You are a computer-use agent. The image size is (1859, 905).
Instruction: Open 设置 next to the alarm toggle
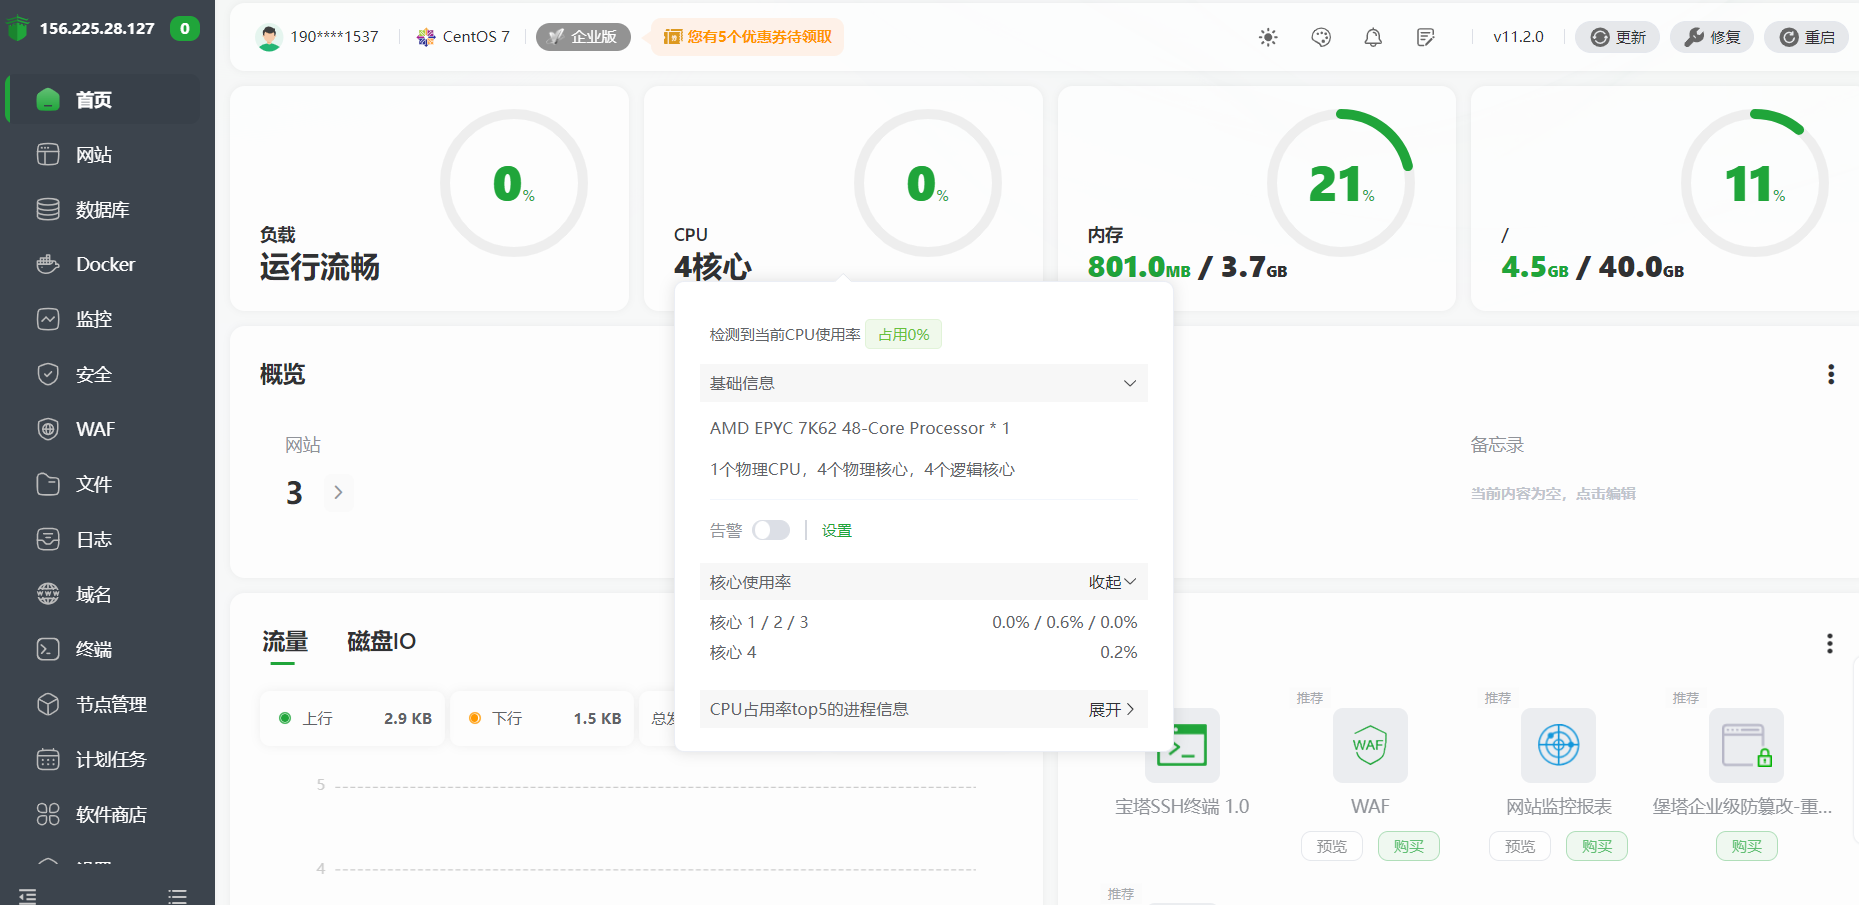click(x=837, y=530)
